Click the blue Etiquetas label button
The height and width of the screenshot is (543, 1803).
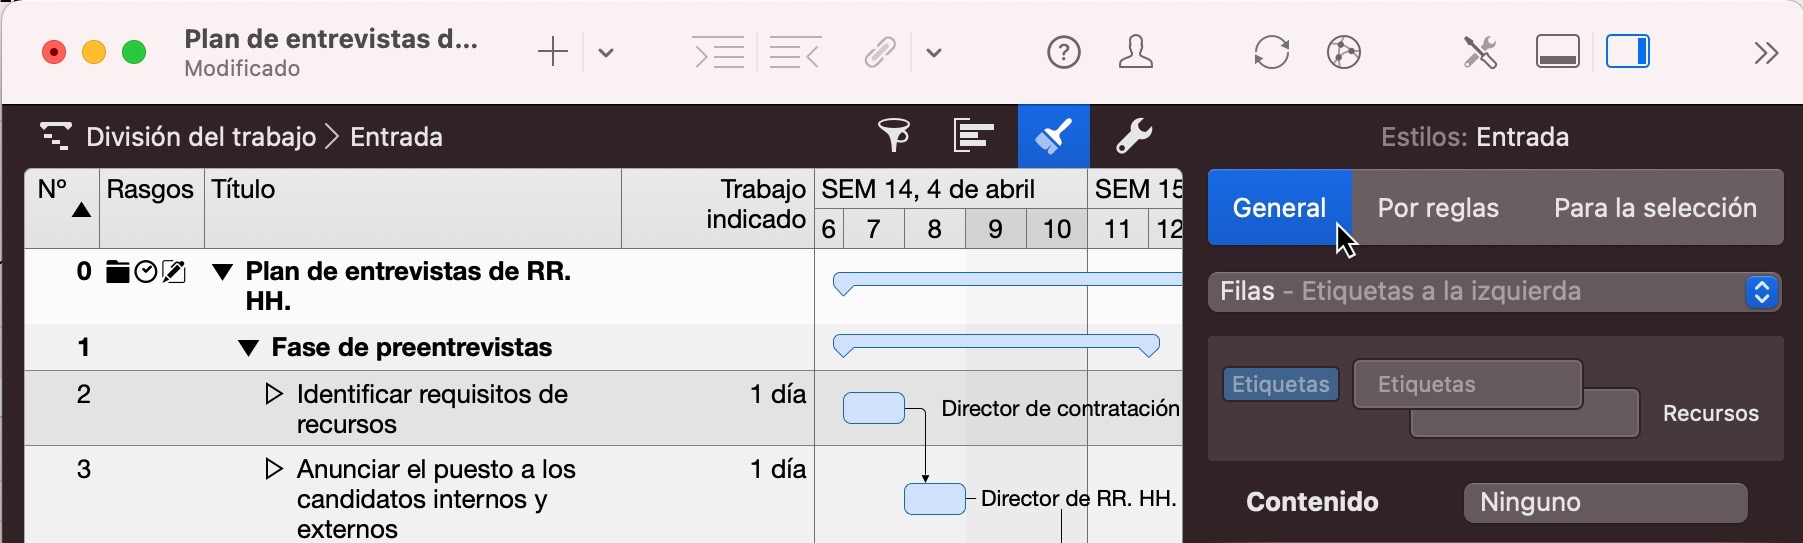[1280, 384]
